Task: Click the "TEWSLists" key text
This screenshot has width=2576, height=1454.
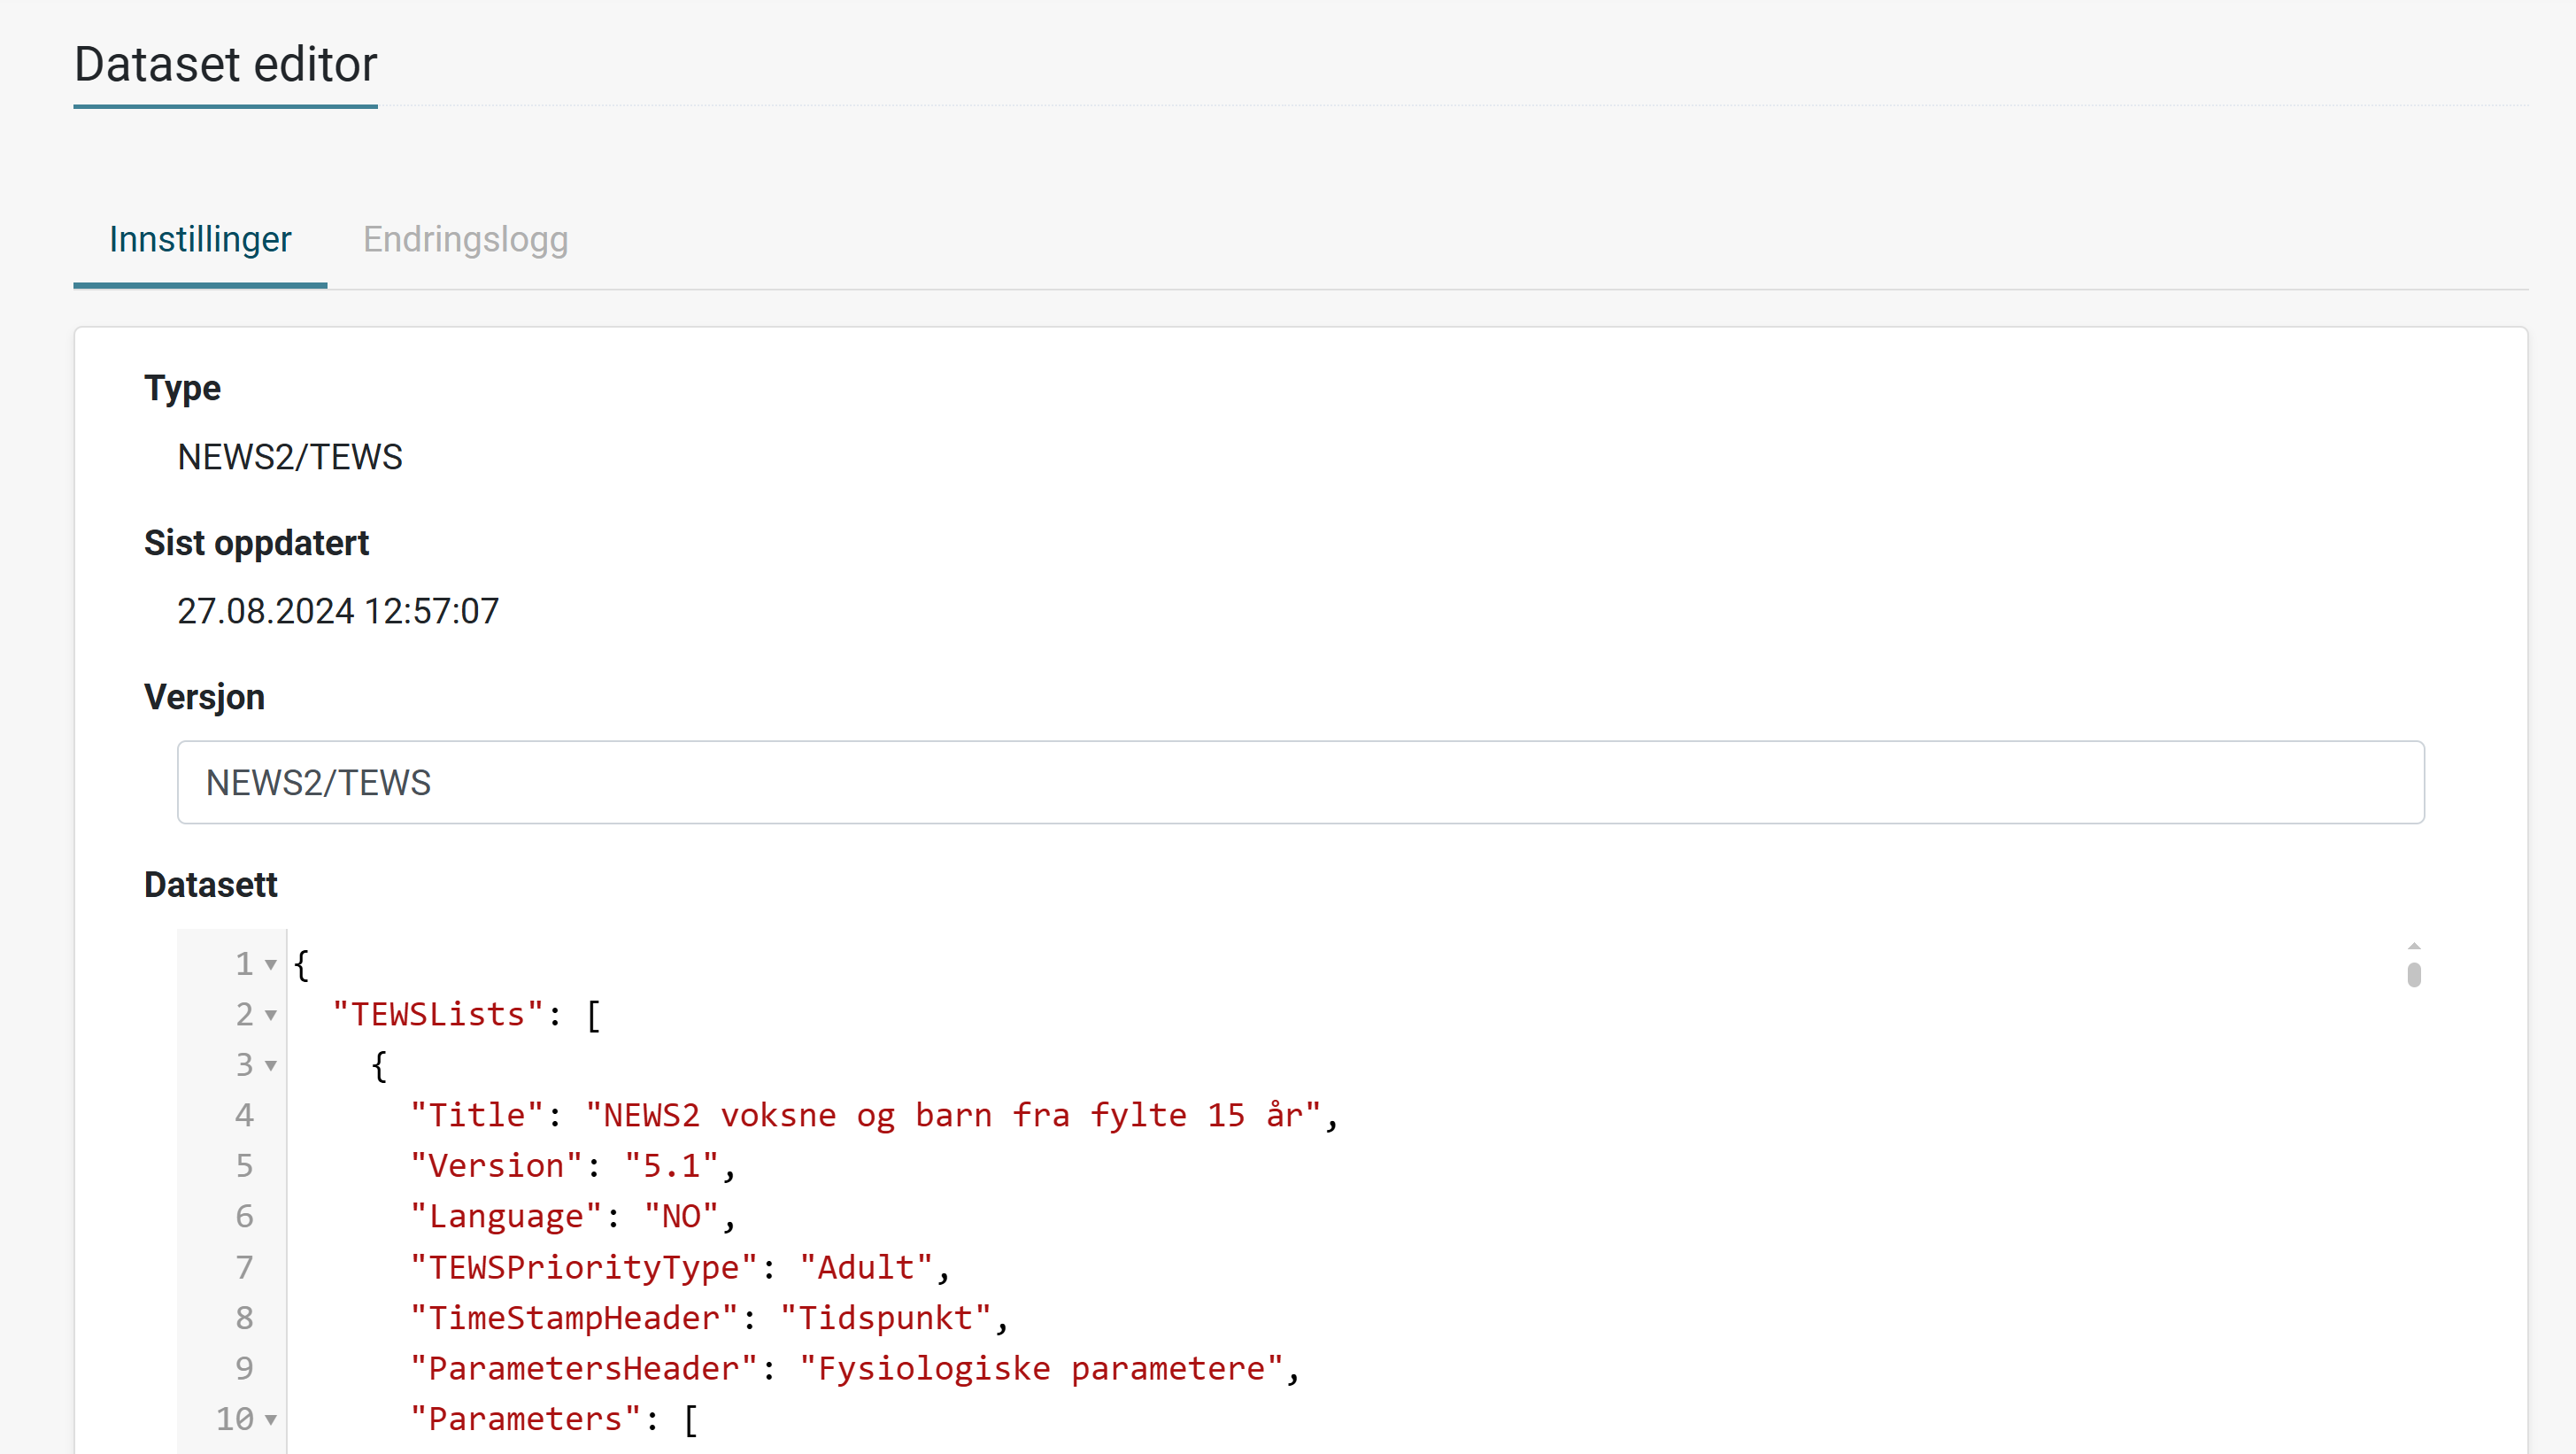Action: [x=438, y=1015]
